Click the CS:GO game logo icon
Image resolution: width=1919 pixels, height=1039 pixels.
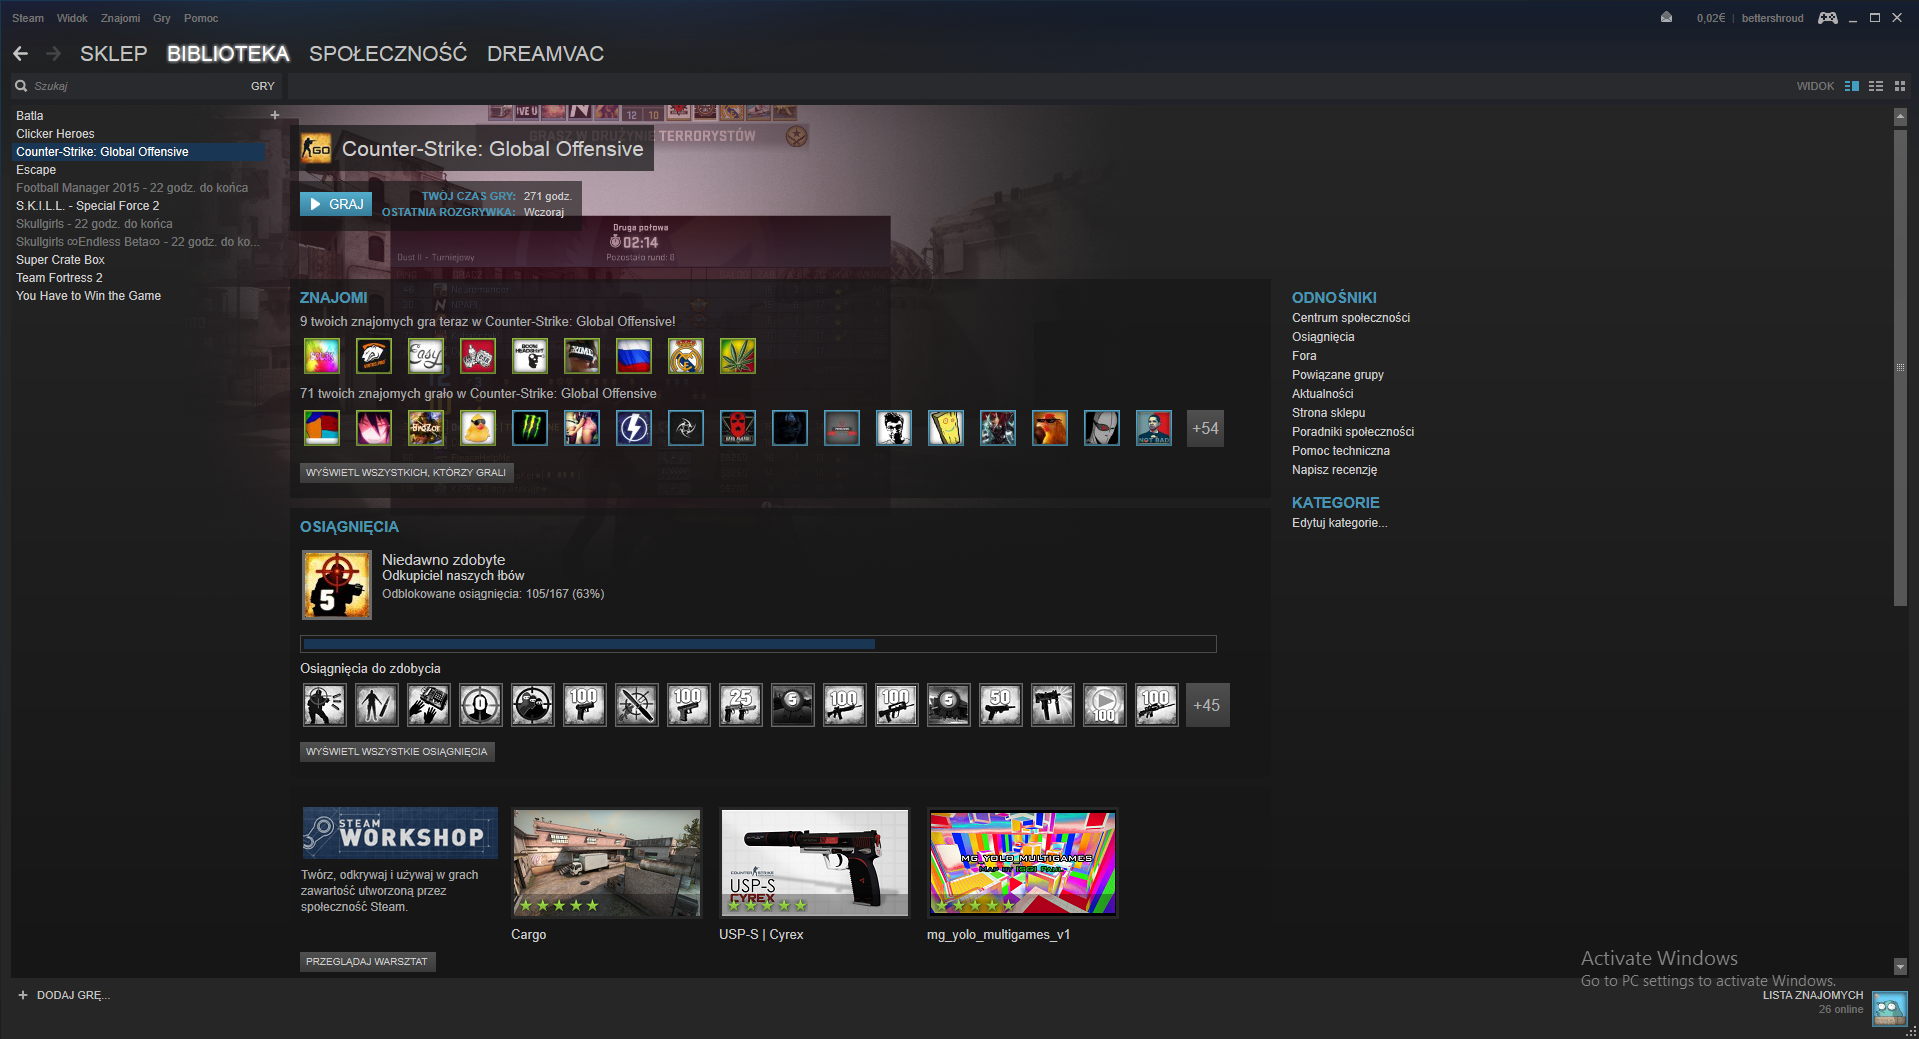click(x=316, y=149)
